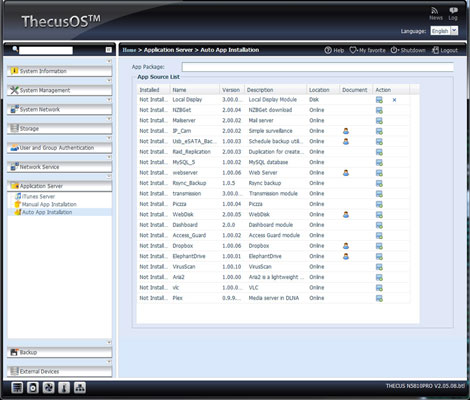
Task: Click the install icon for VirusScan
Action: pos(379,267)
